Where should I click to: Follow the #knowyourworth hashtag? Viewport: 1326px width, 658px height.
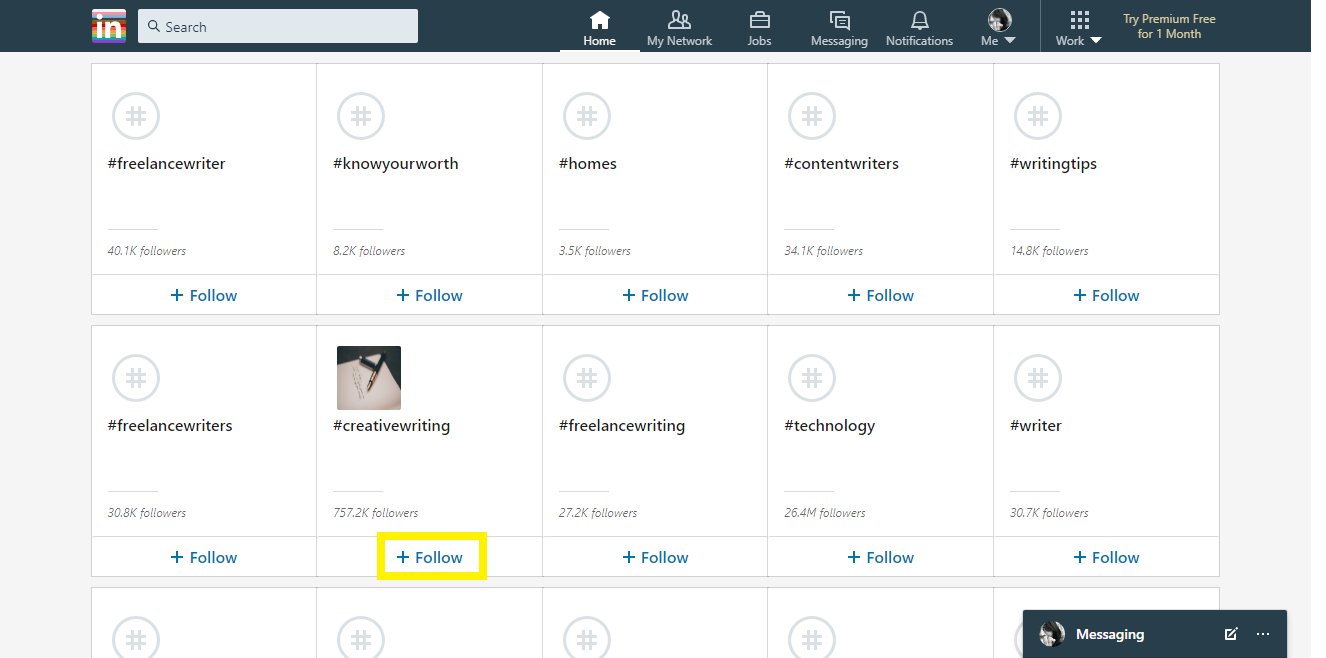(x=429, y=295)
